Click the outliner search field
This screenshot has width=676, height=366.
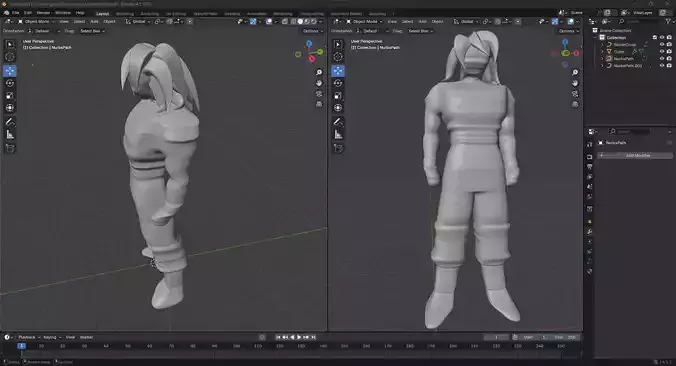(x=639, y=22)
